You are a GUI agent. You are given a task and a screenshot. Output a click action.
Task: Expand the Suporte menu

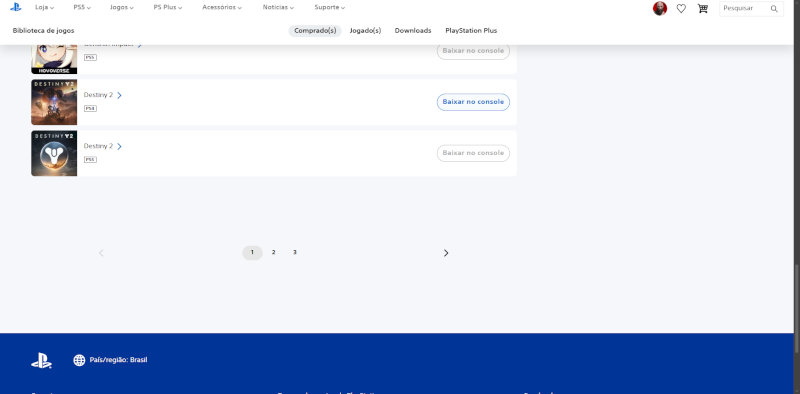330,8
